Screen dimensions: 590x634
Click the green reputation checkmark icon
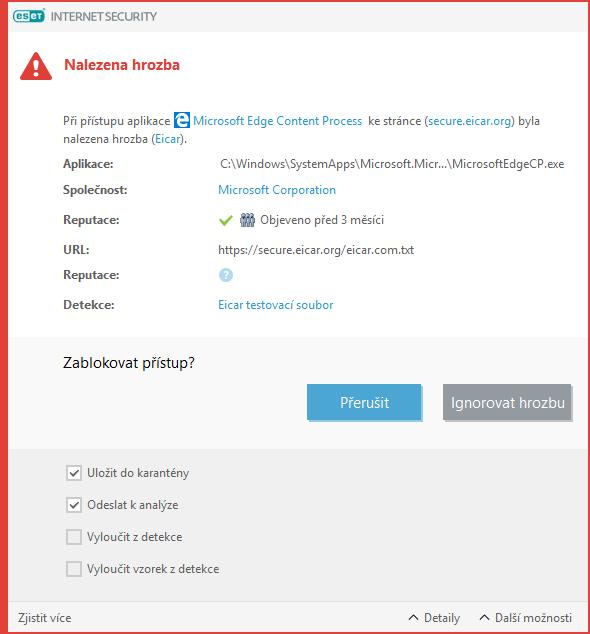pyautogui.click(x=226, y=220)
